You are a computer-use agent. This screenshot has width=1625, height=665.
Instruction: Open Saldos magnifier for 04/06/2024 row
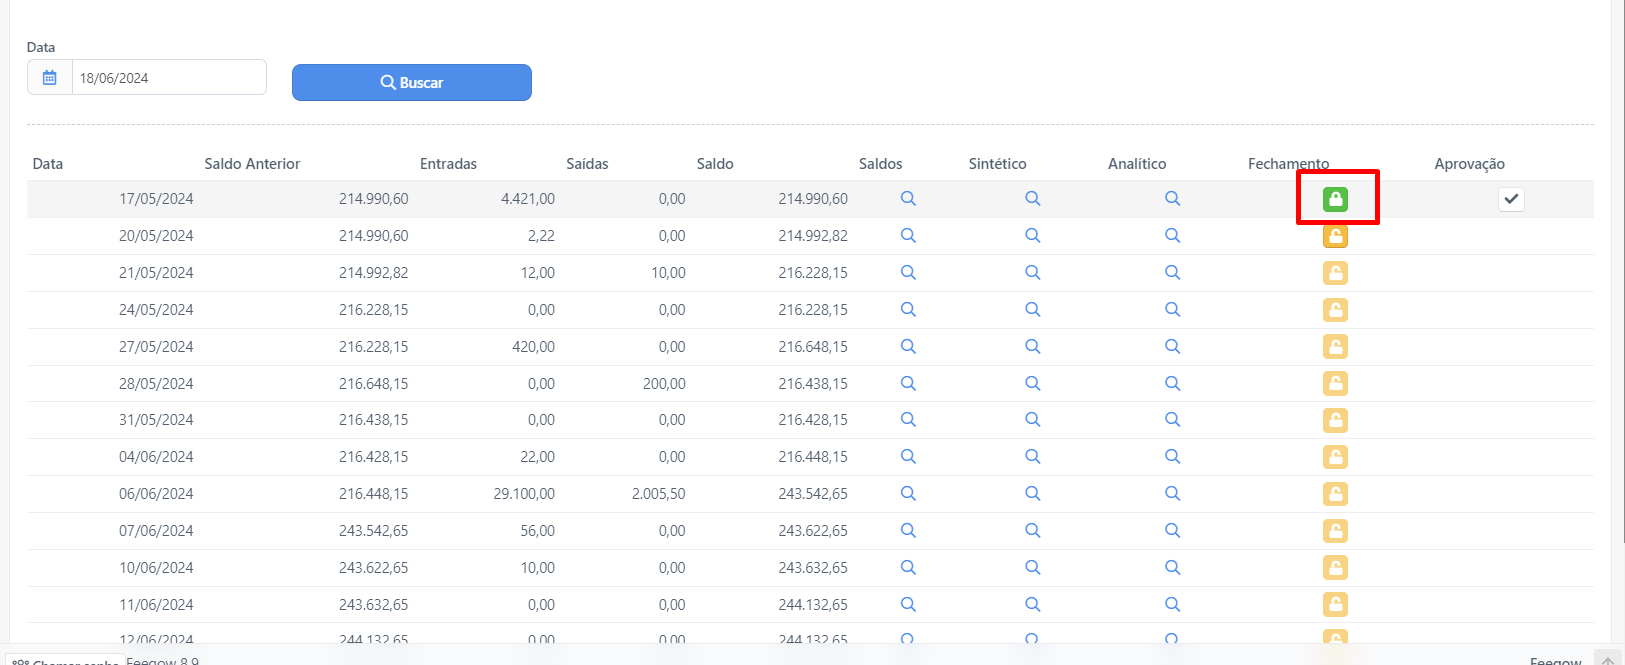click(x=908, y=456)
